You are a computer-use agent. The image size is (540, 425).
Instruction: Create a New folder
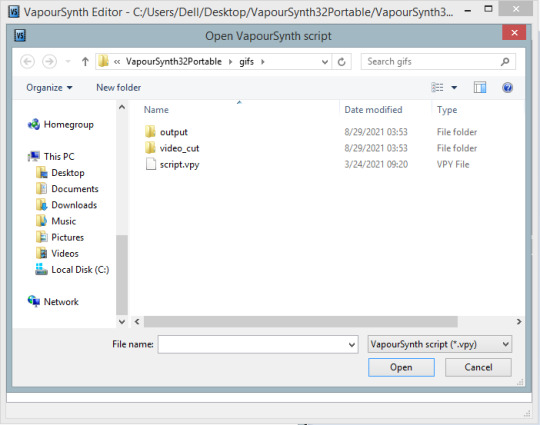click(118, 87)
